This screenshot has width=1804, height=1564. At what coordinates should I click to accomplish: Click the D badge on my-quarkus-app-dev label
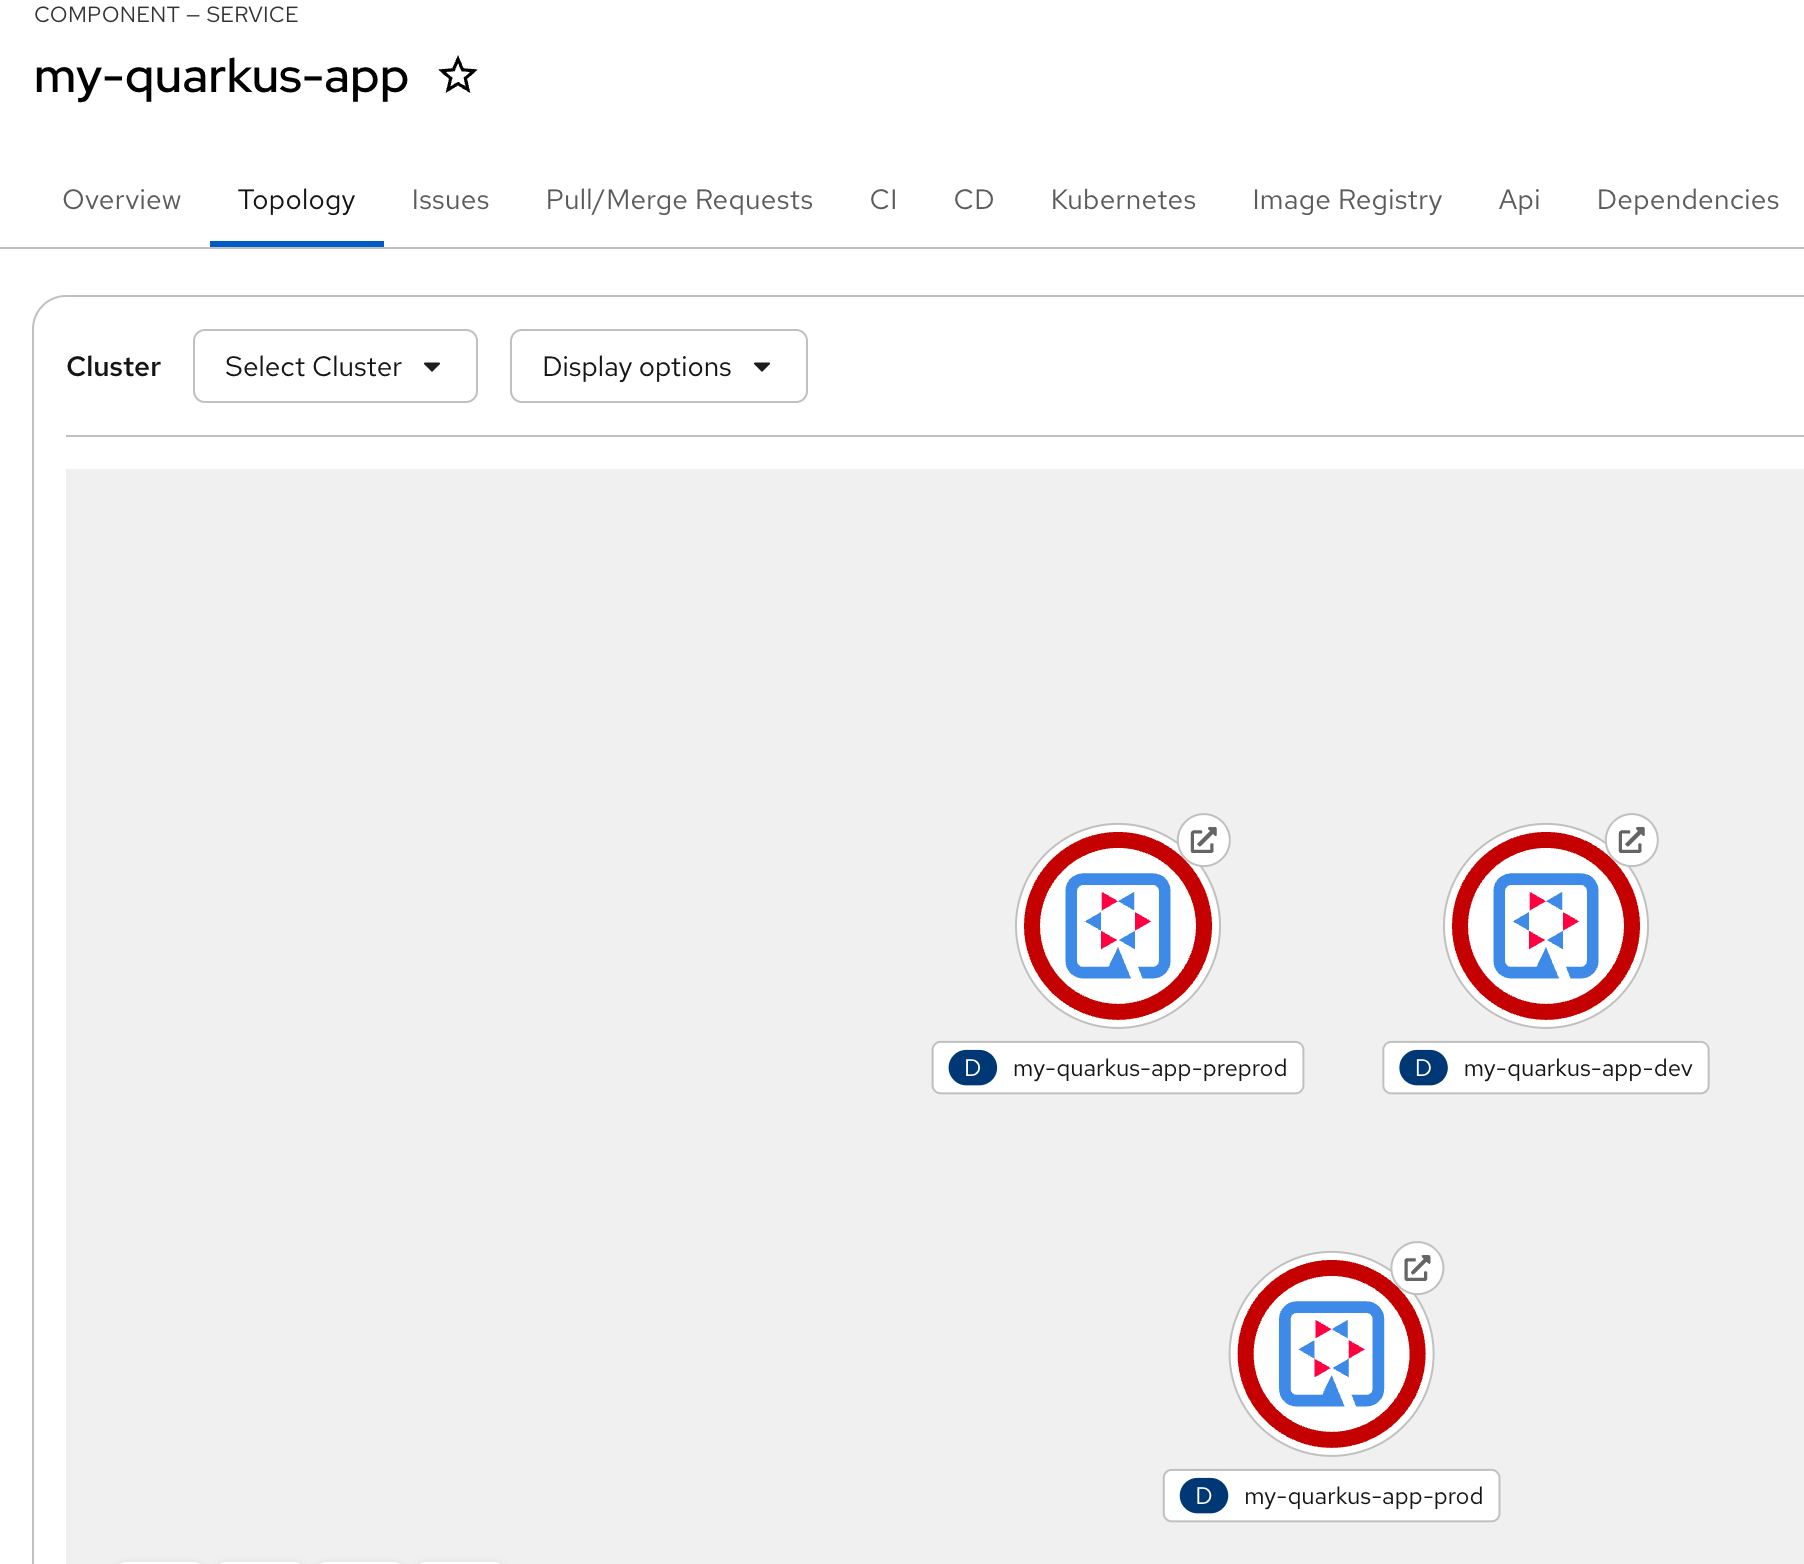[x=1422, y=1067]
